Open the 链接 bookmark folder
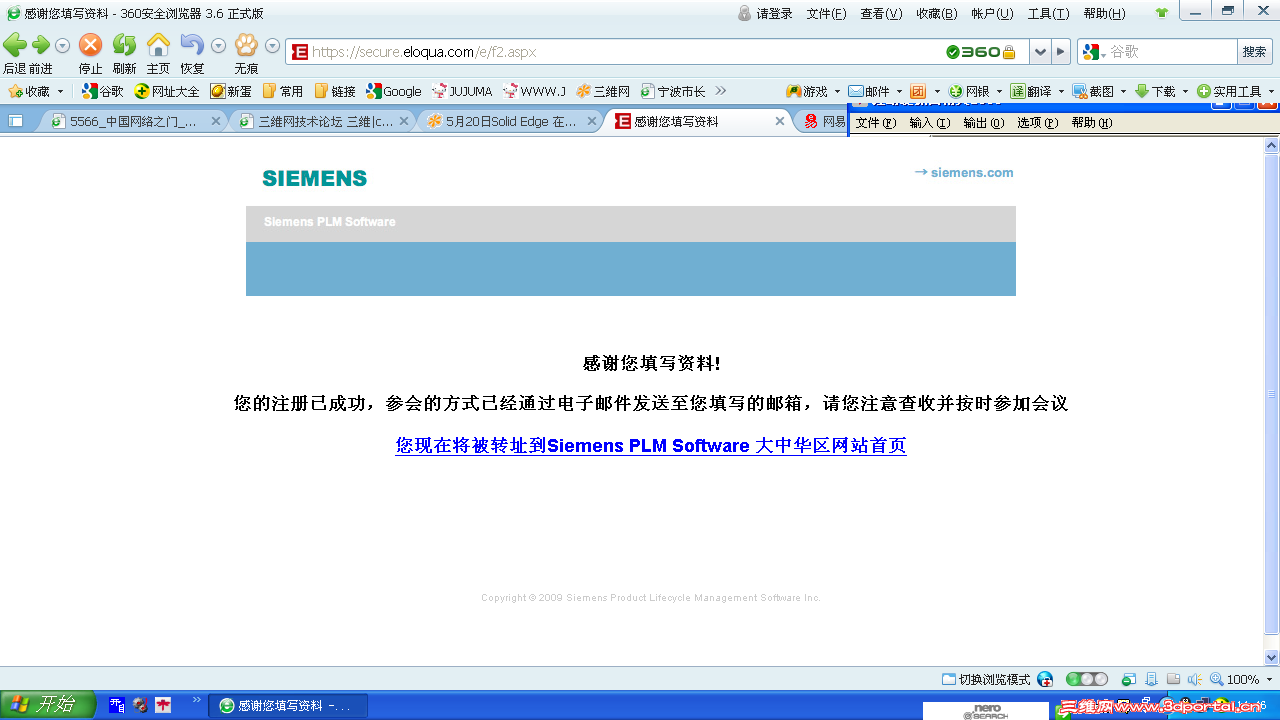Screen dimensions: 1280x720 [x=335, y=91]
